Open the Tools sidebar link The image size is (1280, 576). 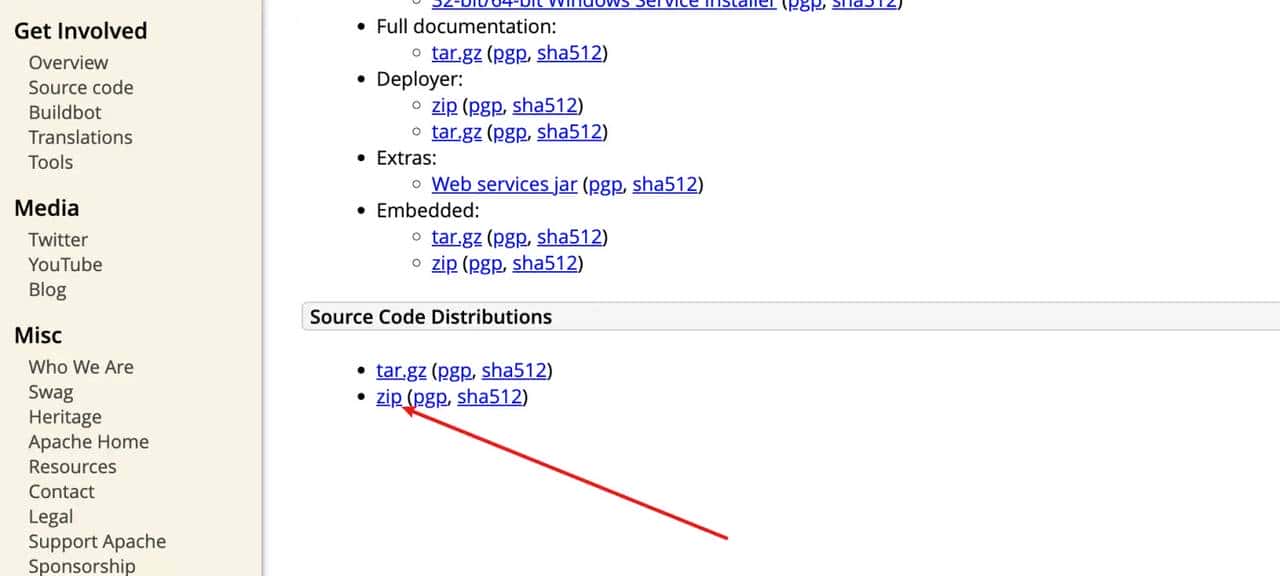(51, 162)
